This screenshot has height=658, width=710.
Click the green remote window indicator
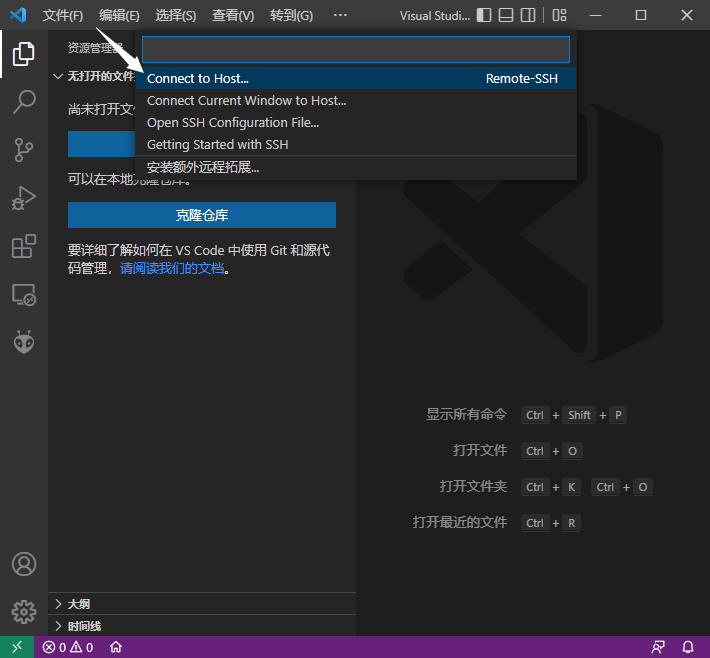coord(17,647)
